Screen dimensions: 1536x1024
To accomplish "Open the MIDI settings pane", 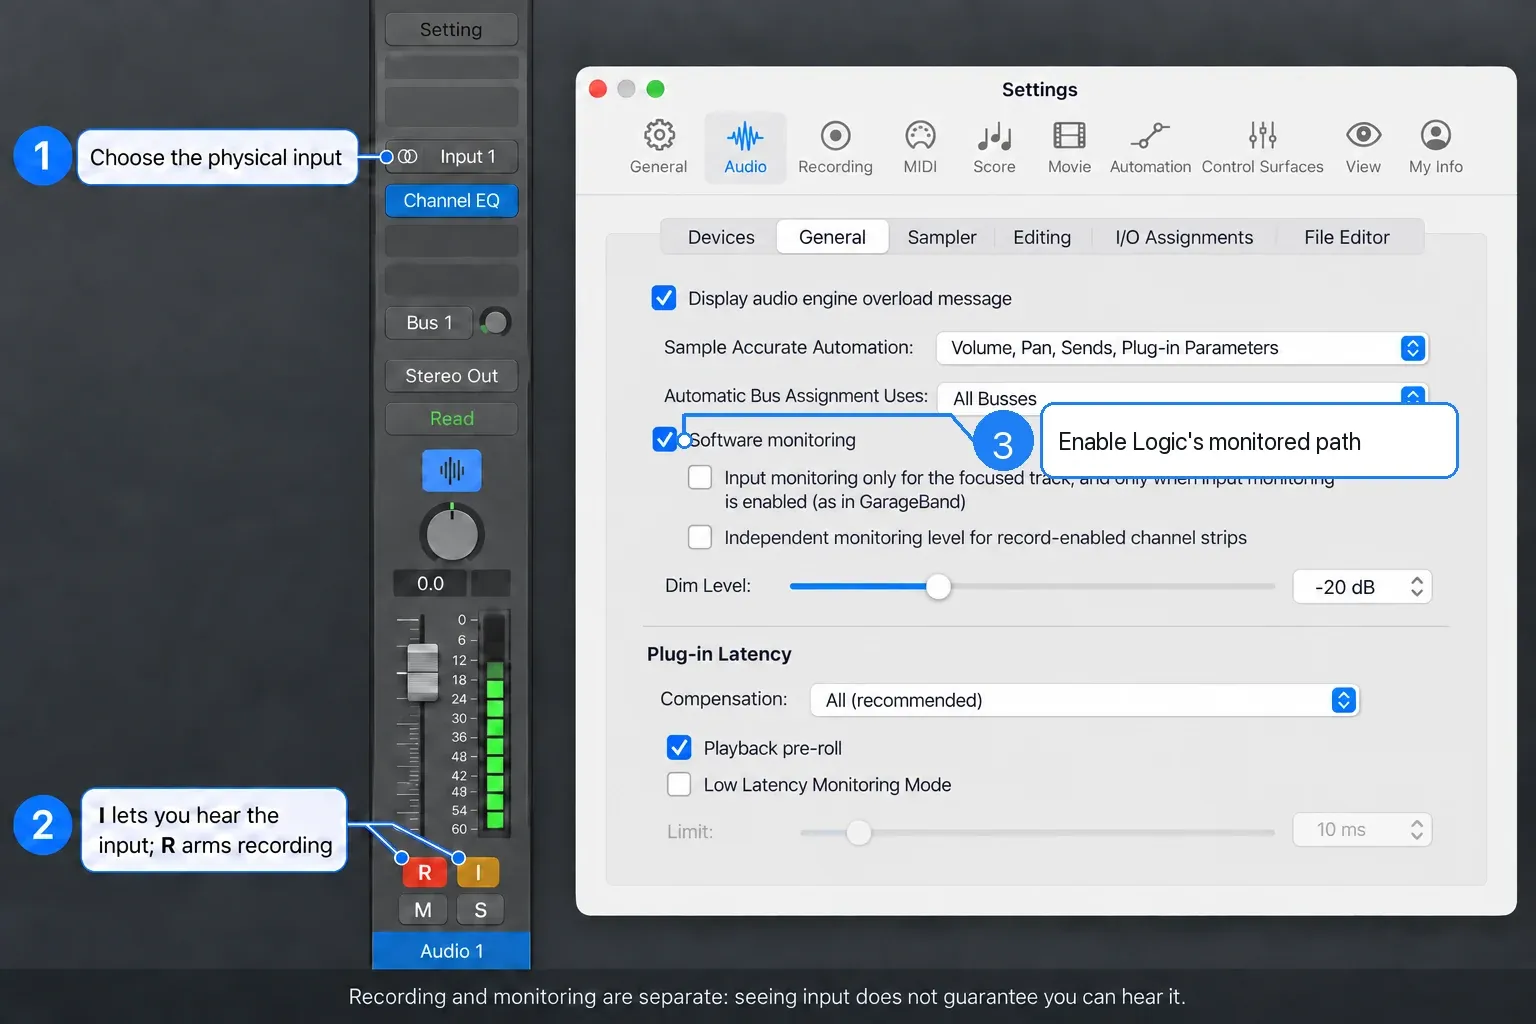I will pyautogui.click(x=920, y=147).
